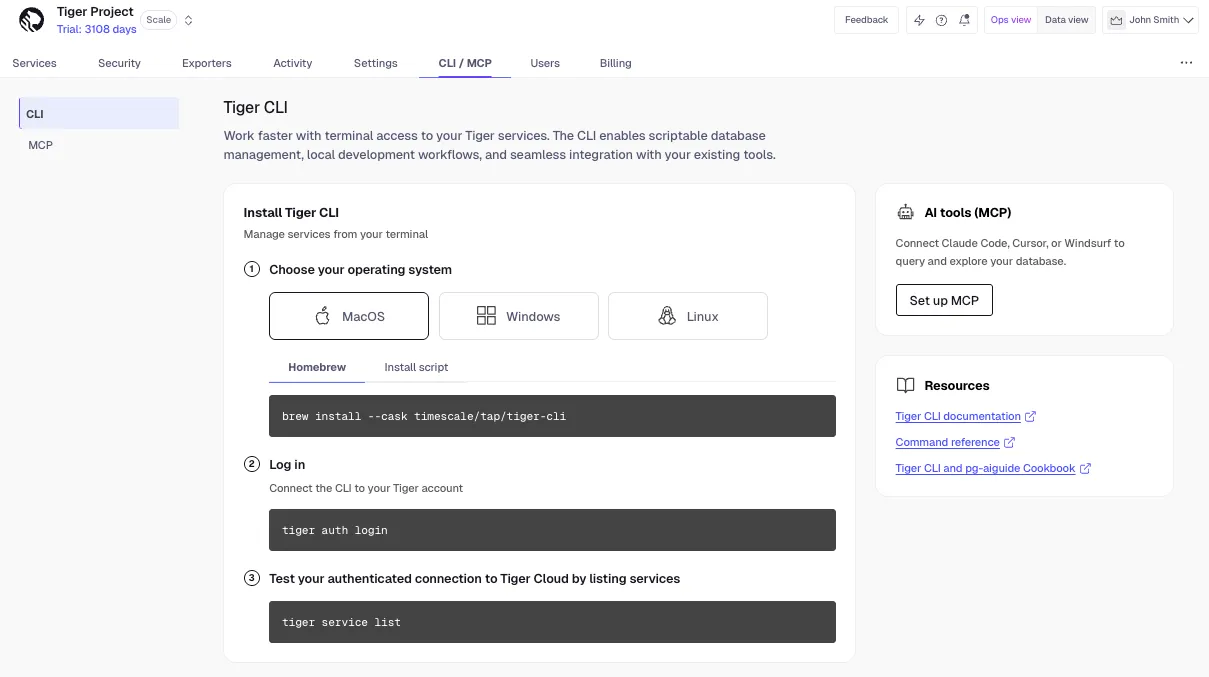The height and width of the screenshot is (677, 1209).
Task: Open the three-dot more options menu
Action: 1186,63
